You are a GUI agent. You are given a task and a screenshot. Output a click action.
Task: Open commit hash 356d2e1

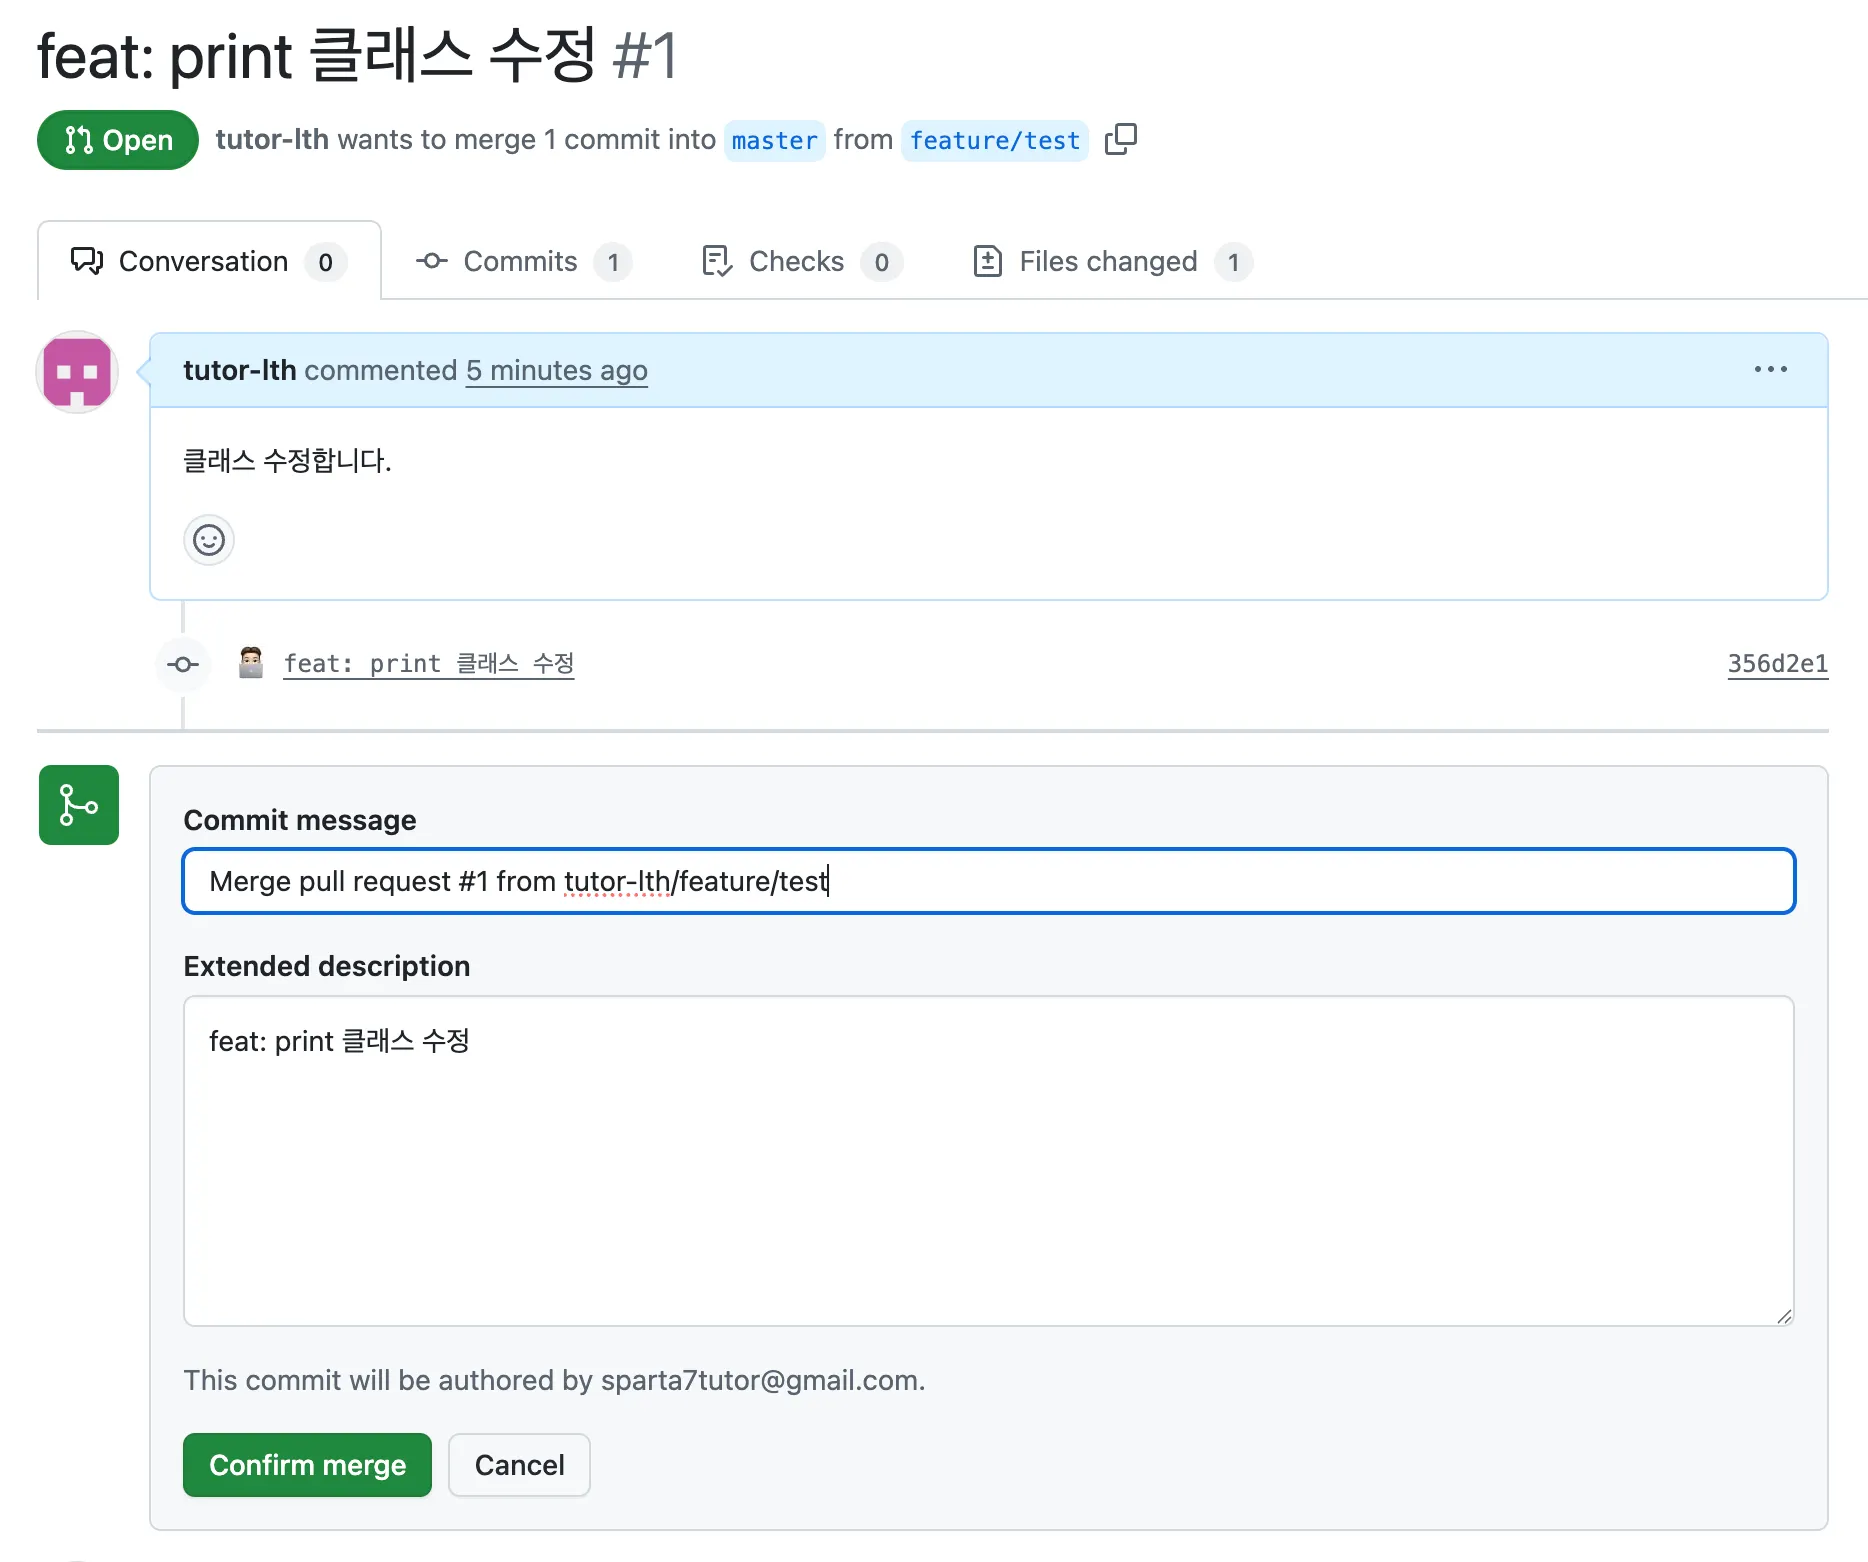(x=1777, y=664)
